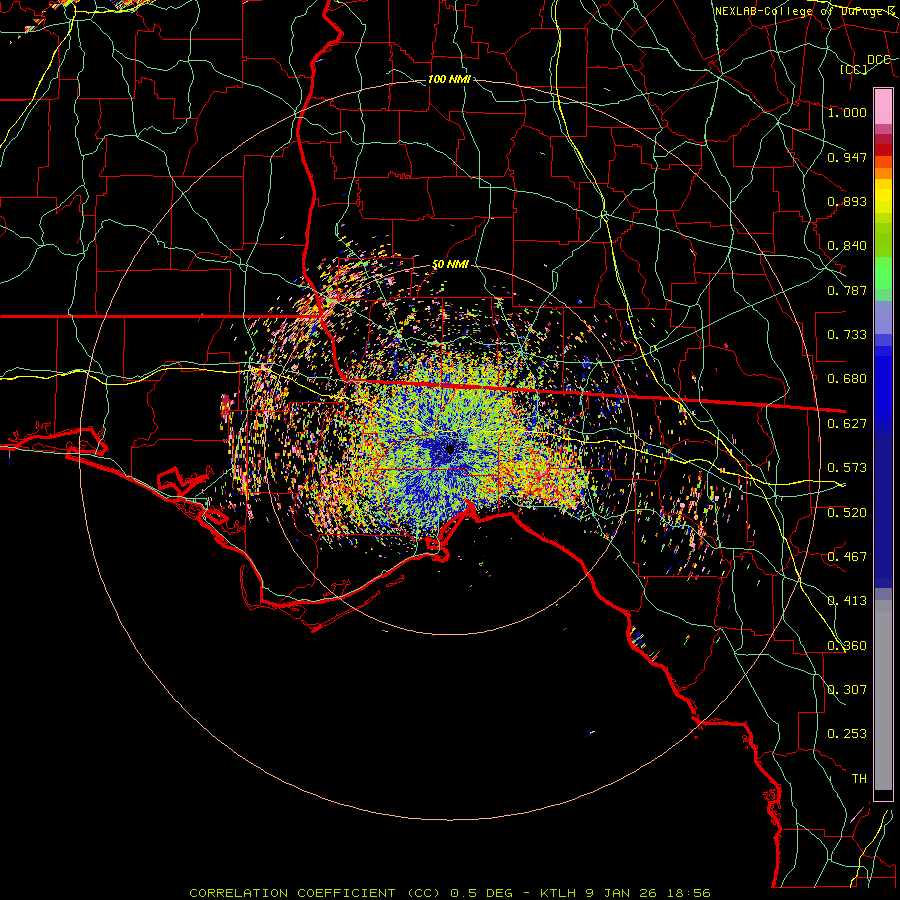Select the 0.627 legend value
This screenshot has width=900, height=900.
click(x=847, y=424)
